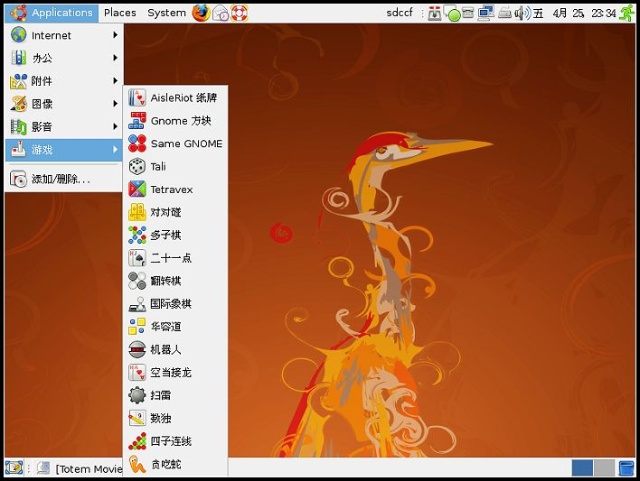Click the arrow next to 影音
The width and height of the screenshot is (640, 481).
click(x=116, y=127)
